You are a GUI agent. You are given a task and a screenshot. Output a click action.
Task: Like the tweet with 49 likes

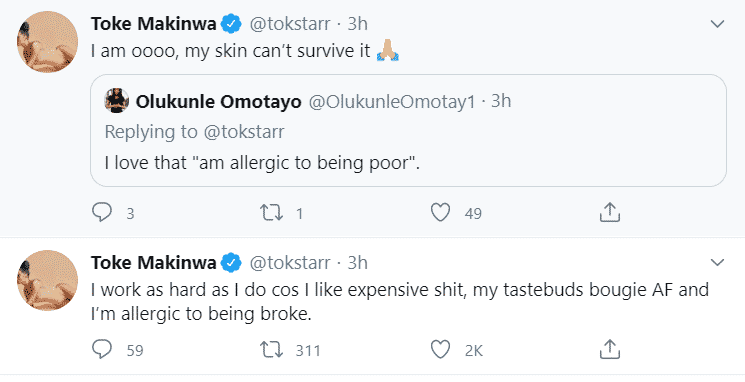440,213
